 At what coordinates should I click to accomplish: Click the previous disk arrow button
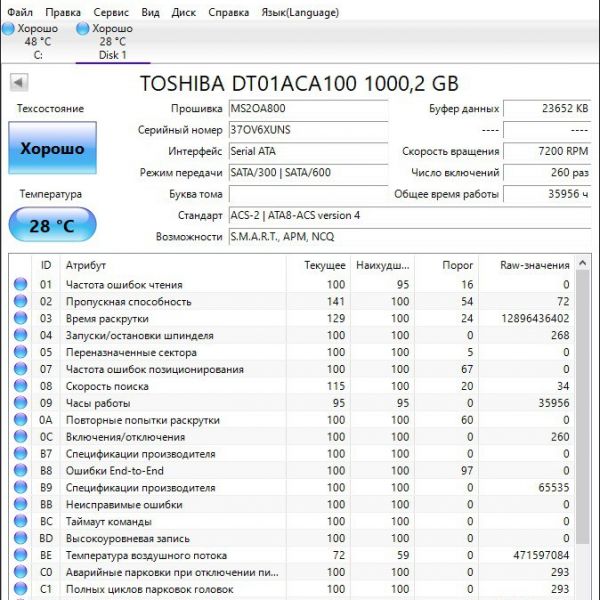coord(19,82)
